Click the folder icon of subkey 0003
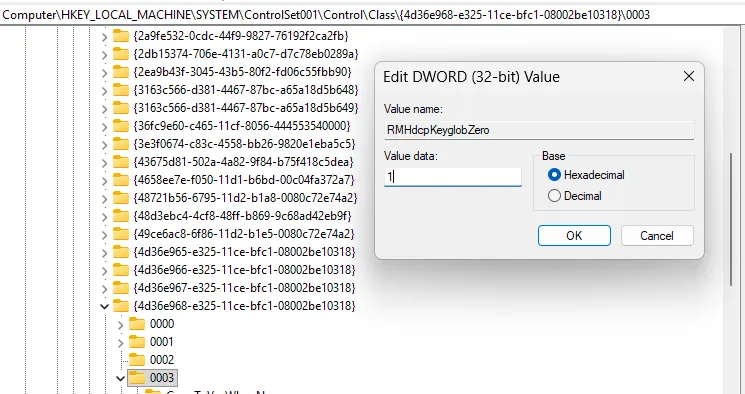 (x=137, y=377)
